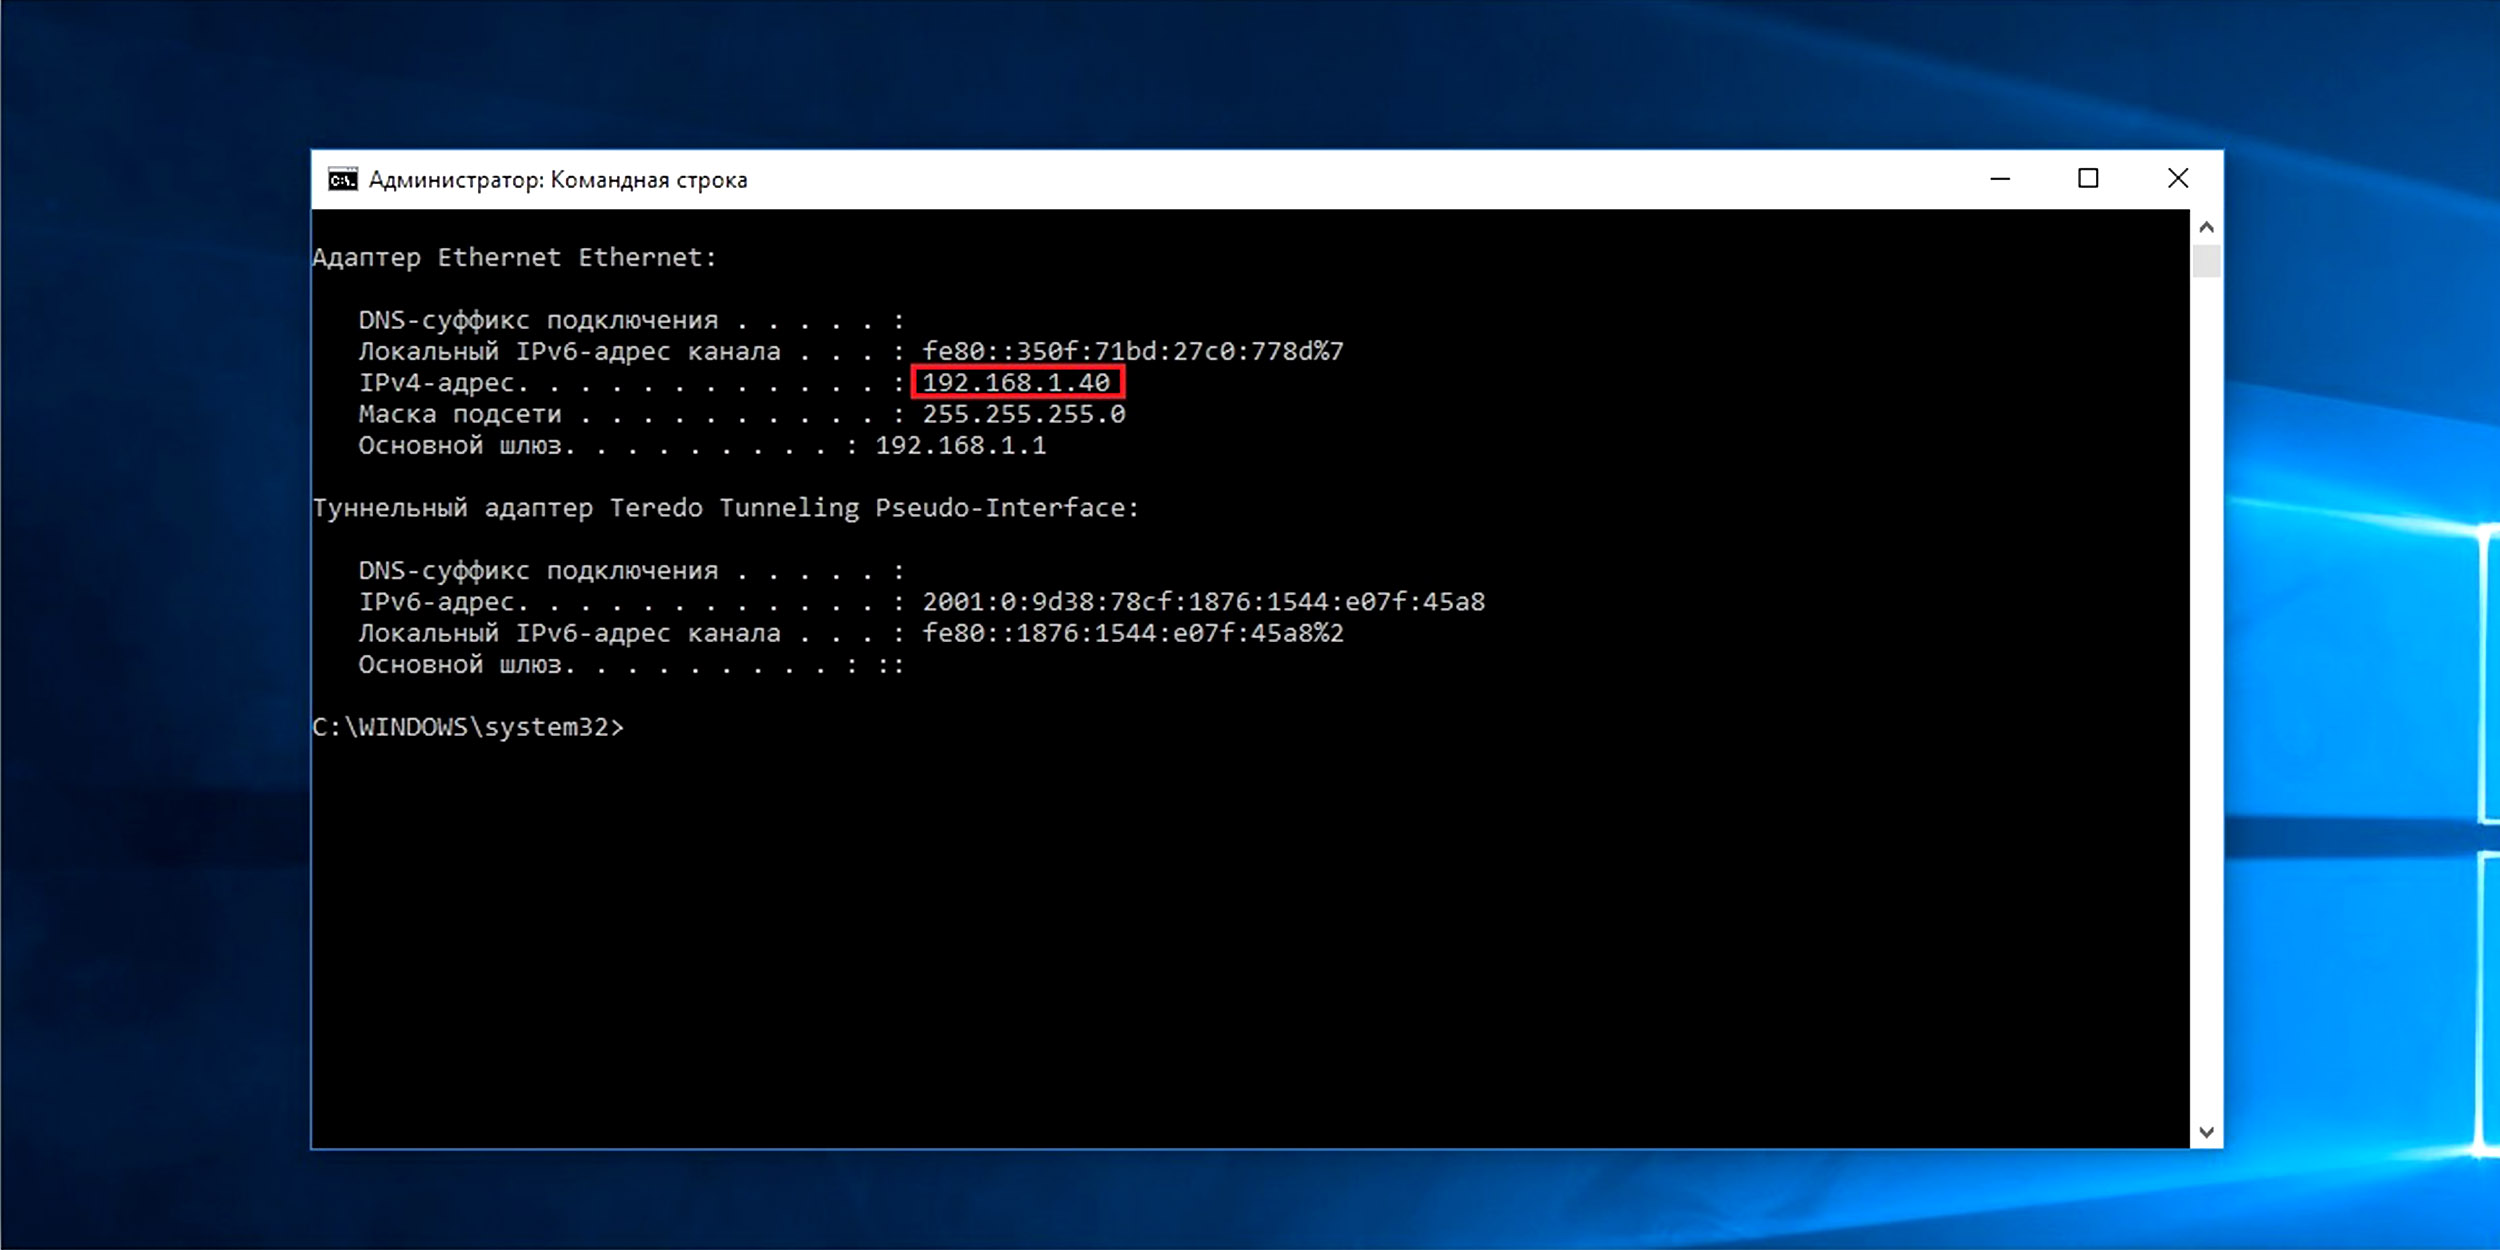Maximize the Command Prompt window

(2088, 179)
